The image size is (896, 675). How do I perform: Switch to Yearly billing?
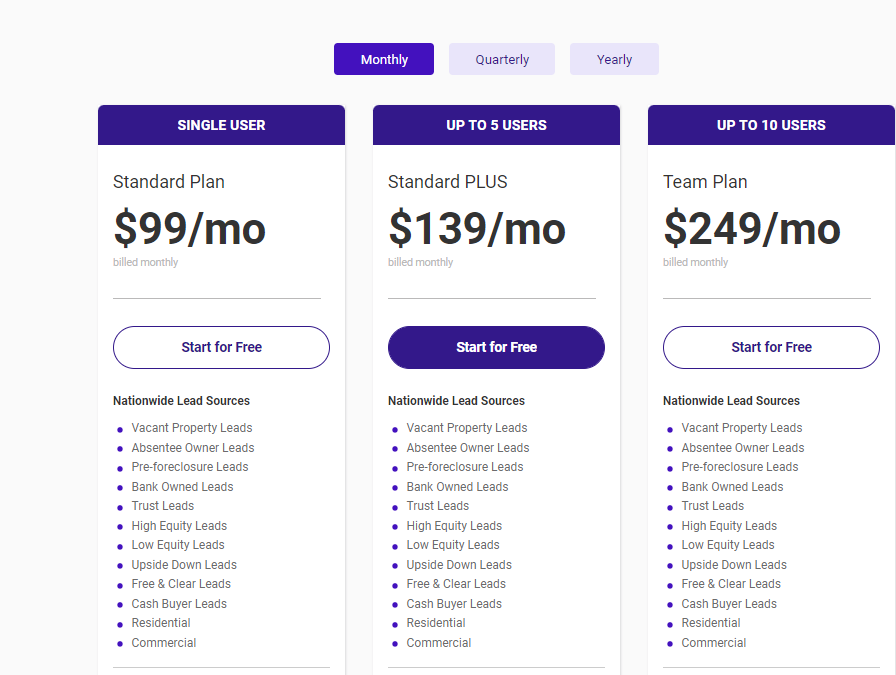pos(614,59)
